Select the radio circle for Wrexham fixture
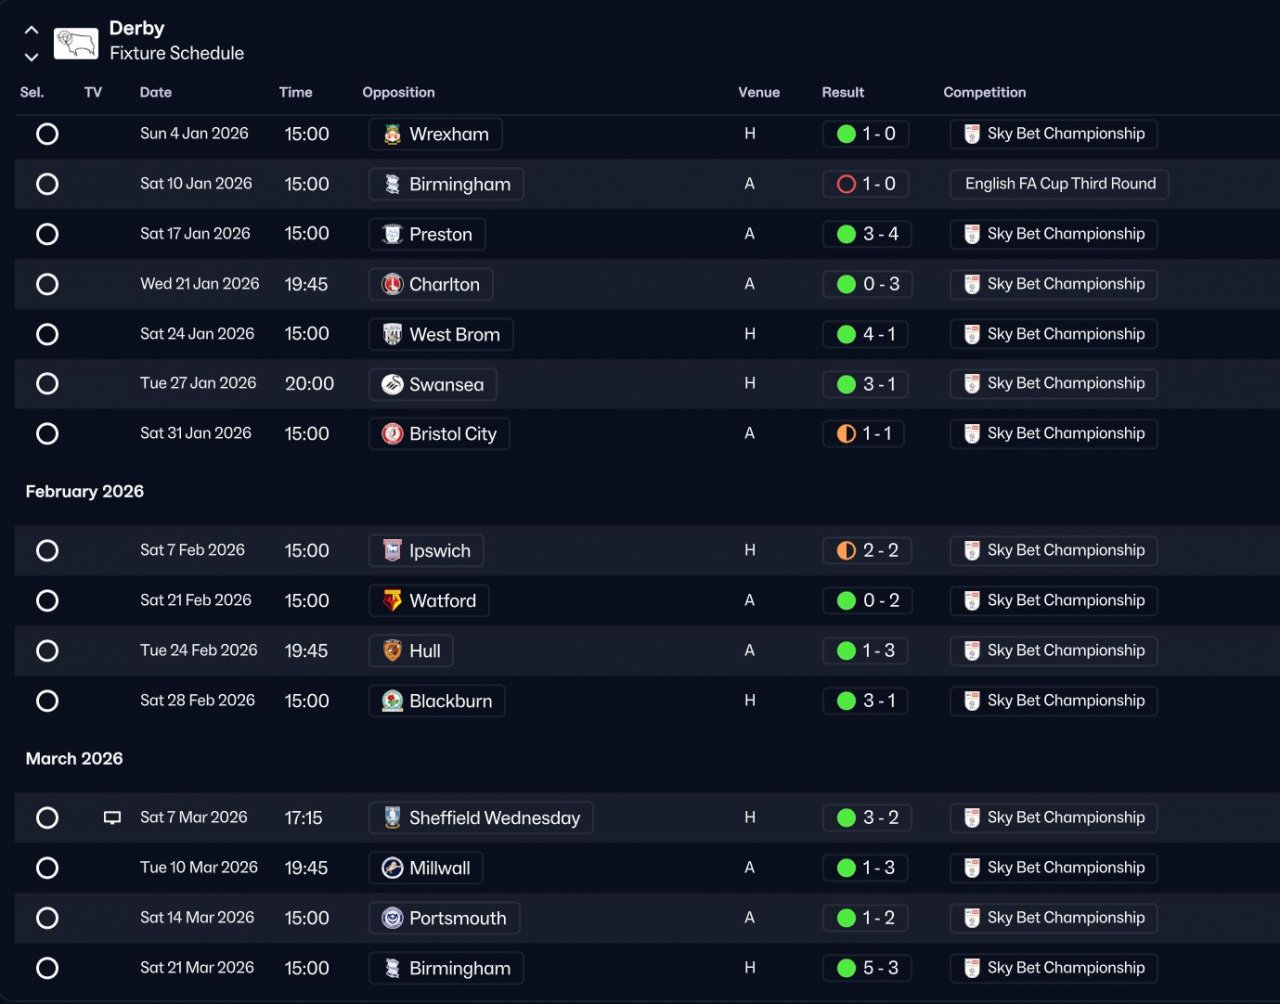Viewport: 1280px width, 1004px height. coord(47,134)
